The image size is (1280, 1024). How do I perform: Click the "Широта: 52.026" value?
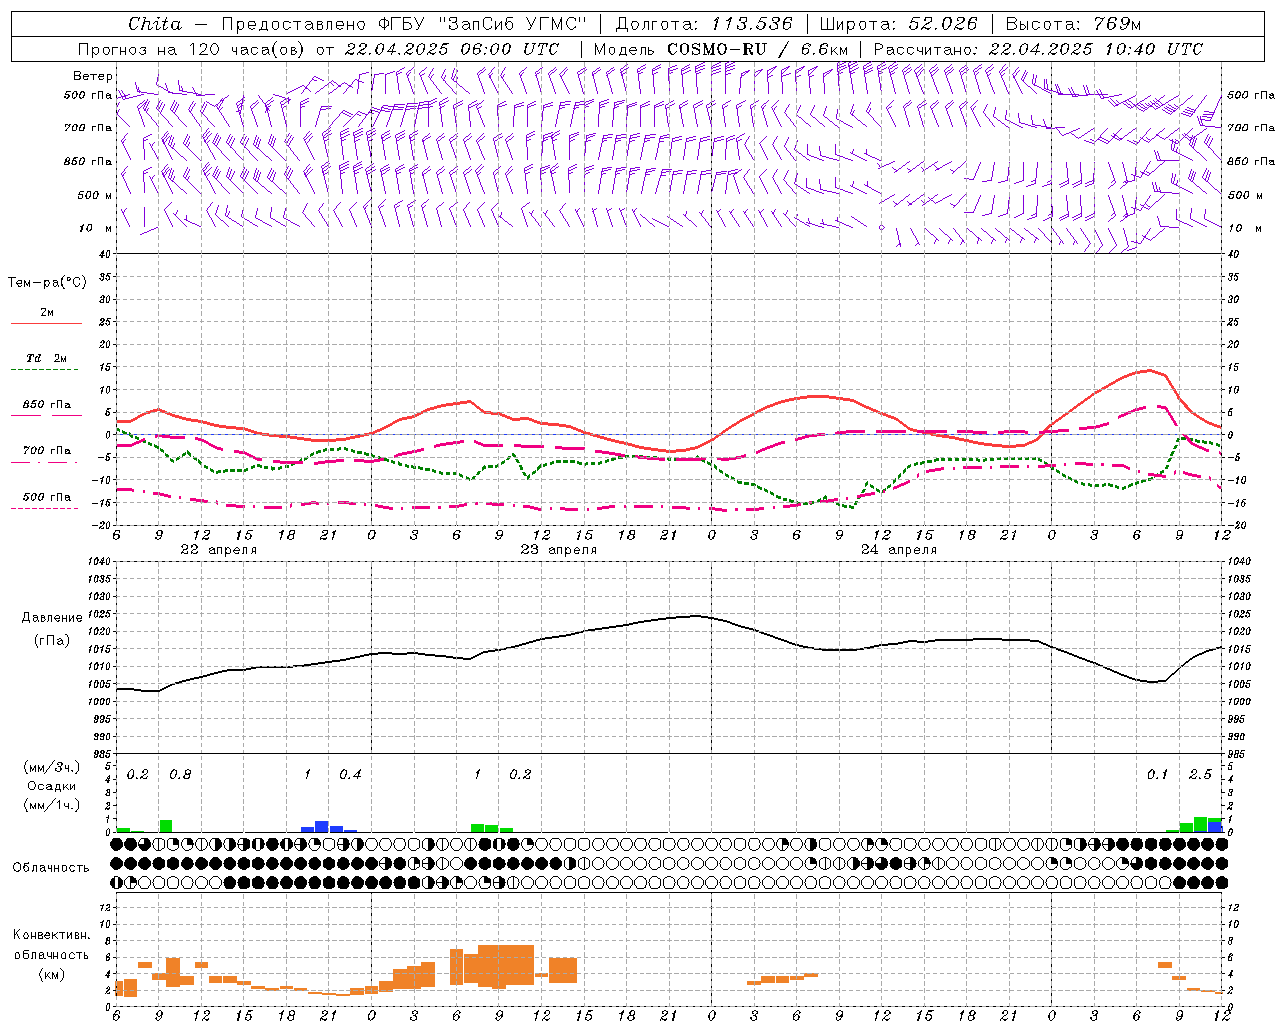898,24
